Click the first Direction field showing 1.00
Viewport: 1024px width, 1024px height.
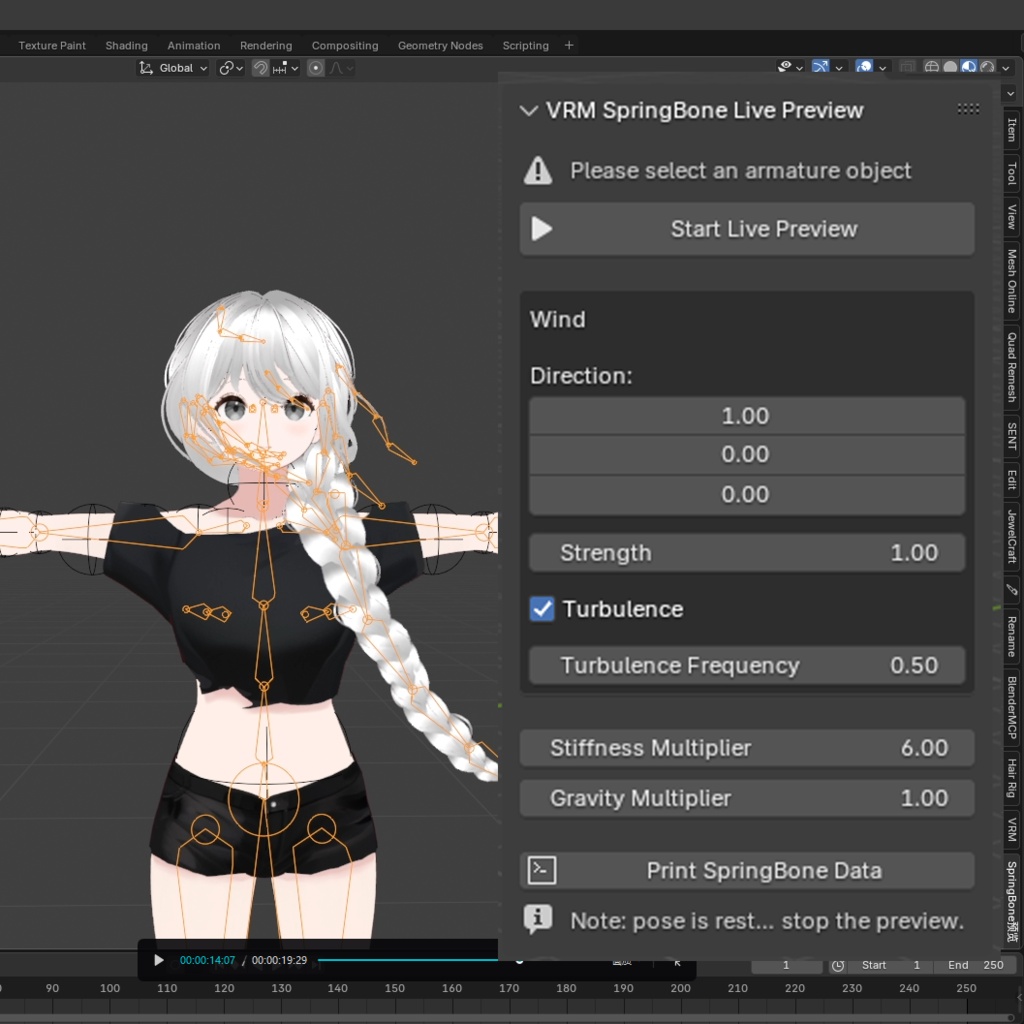[747, 416]
